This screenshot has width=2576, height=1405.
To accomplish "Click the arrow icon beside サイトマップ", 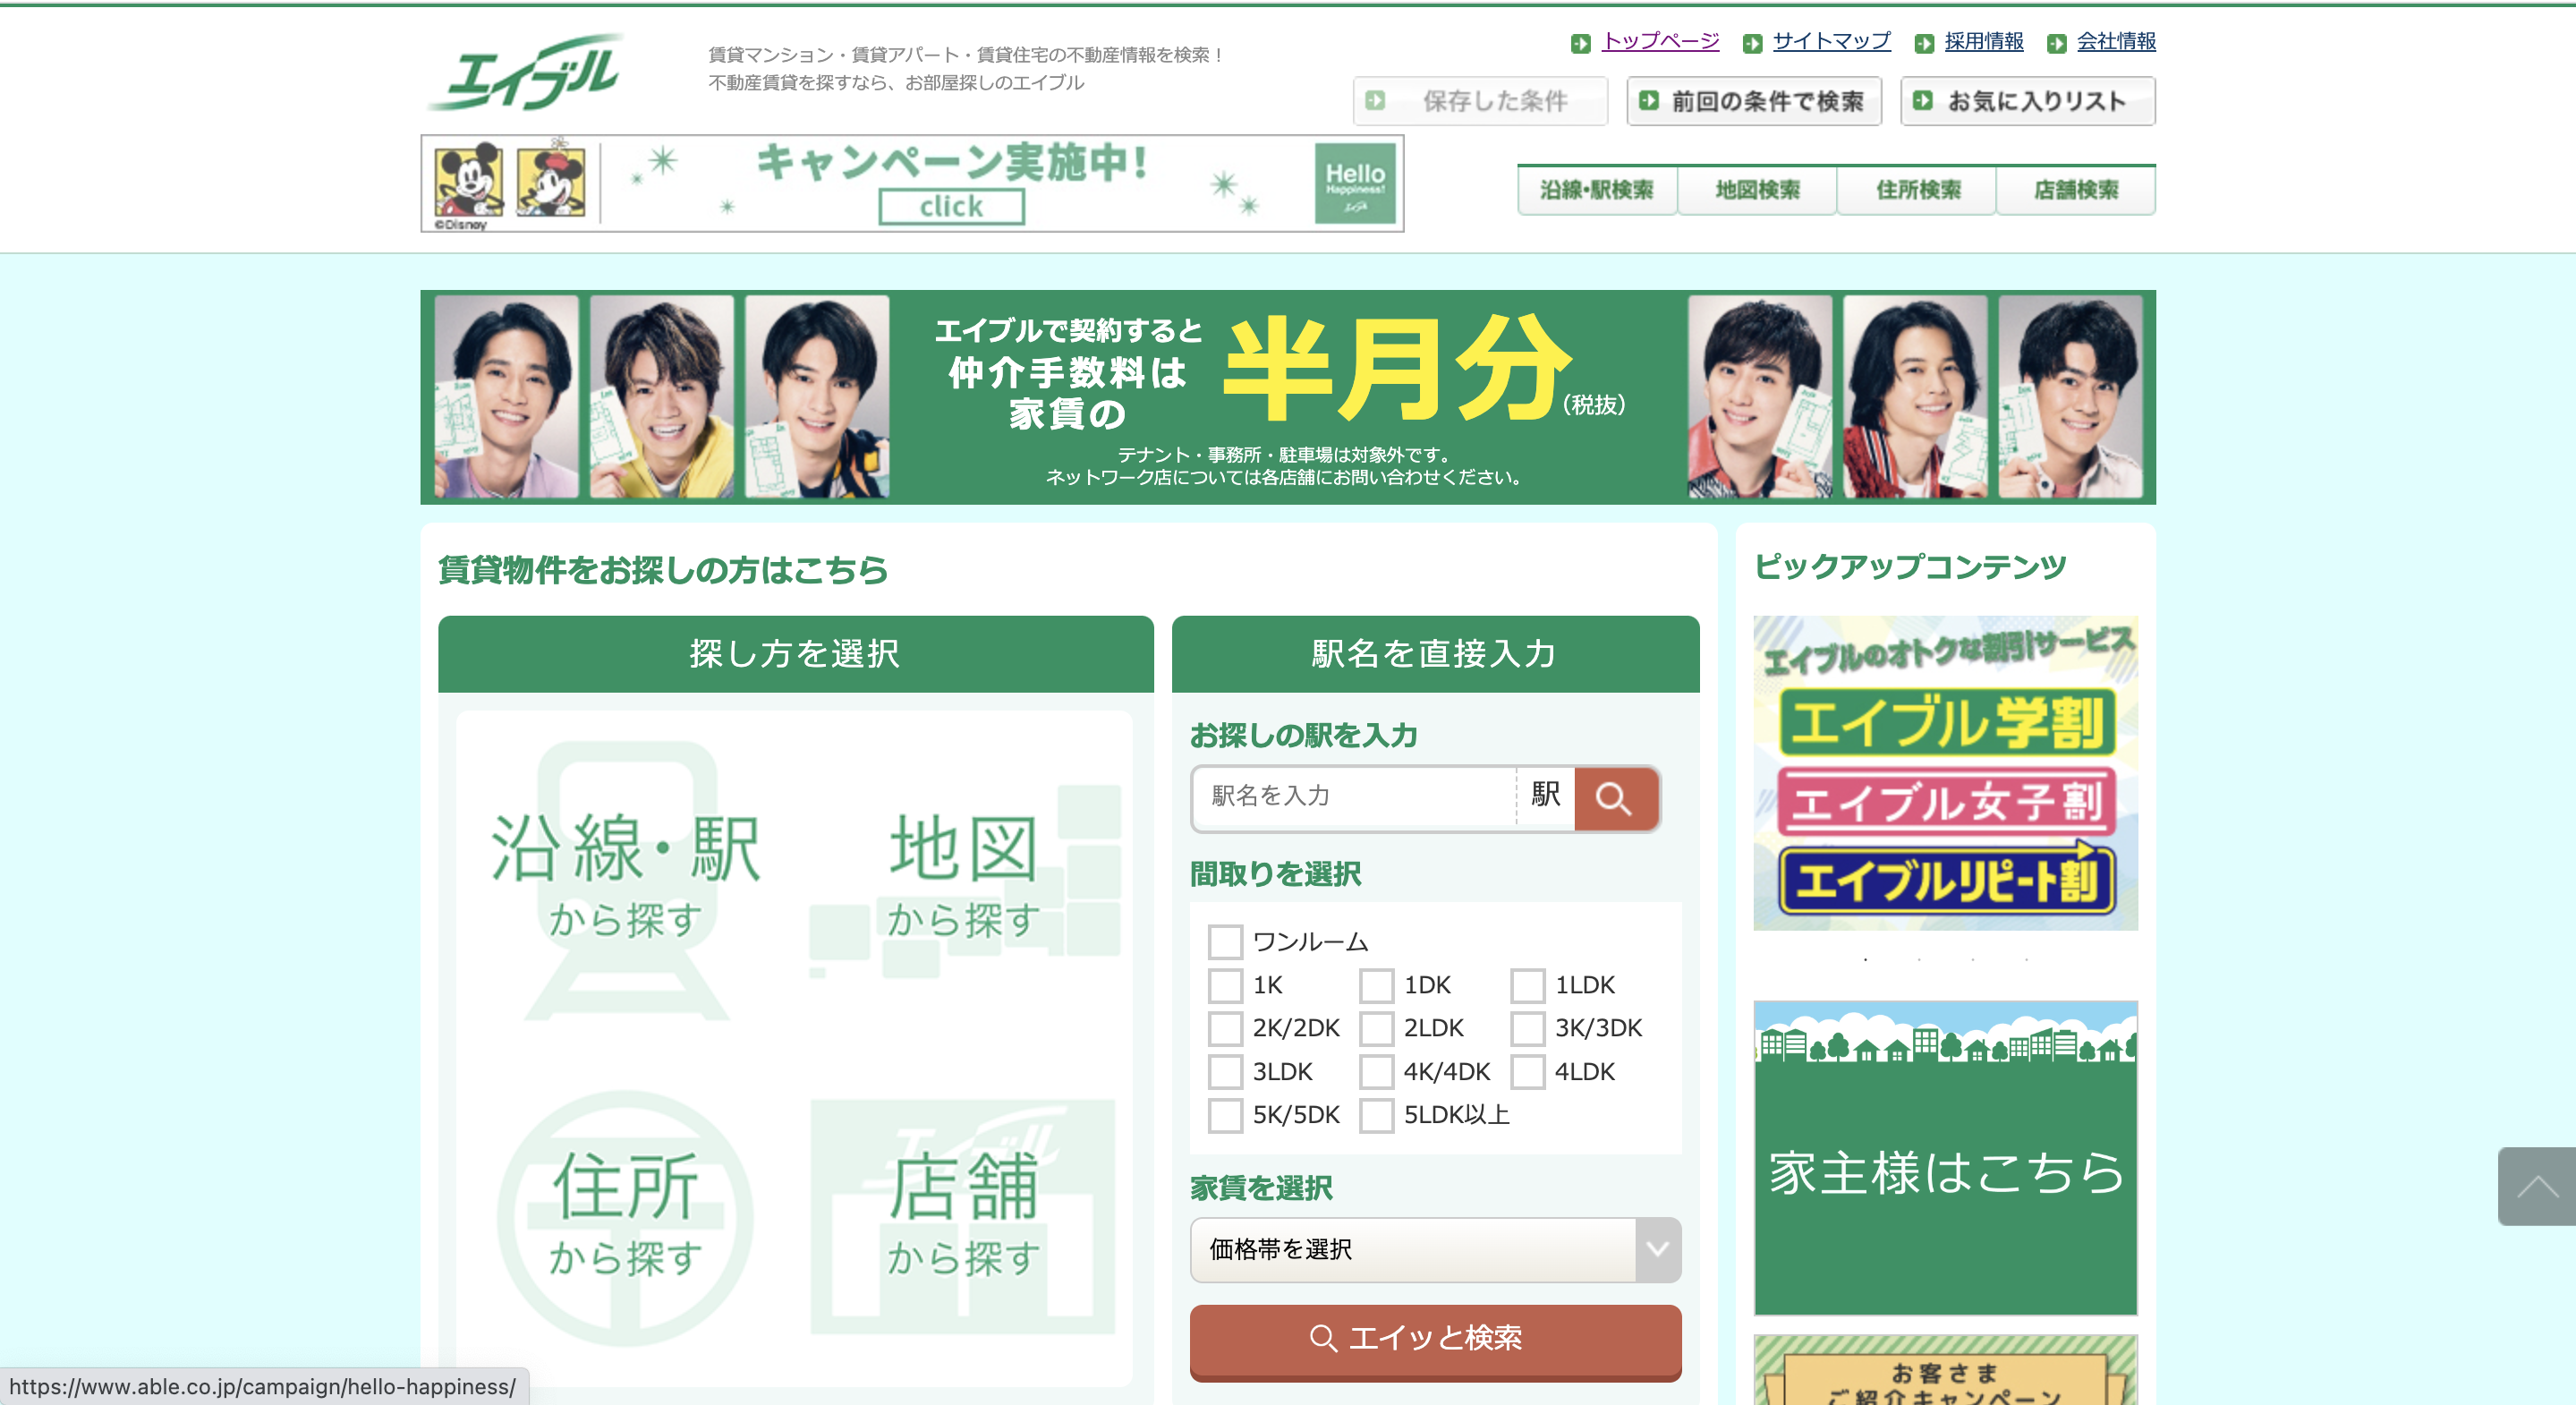I will coord(1752,43).
